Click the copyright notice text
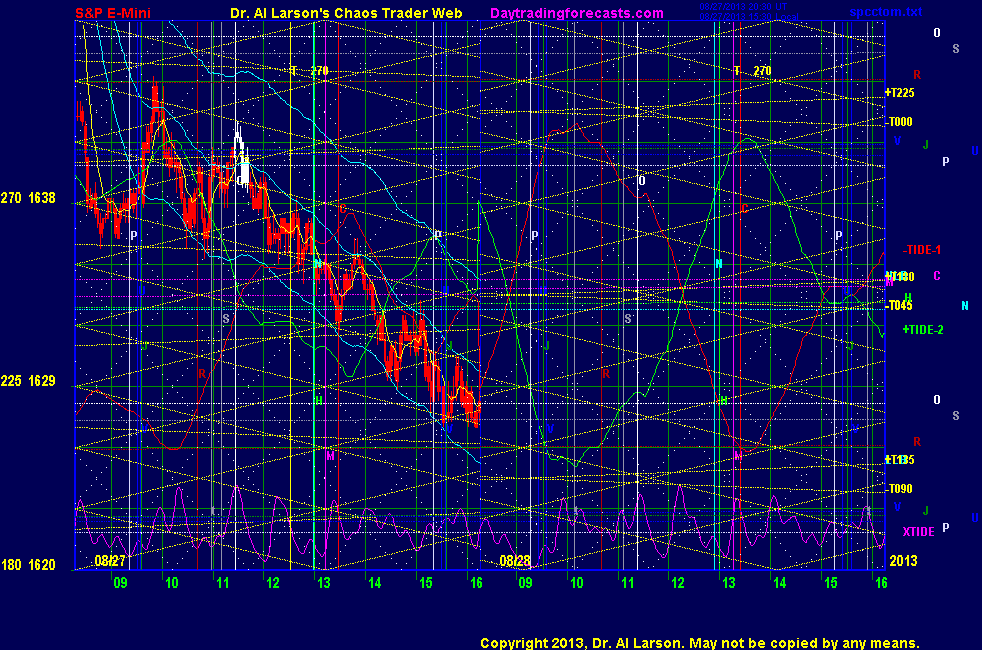 [700, 643]
